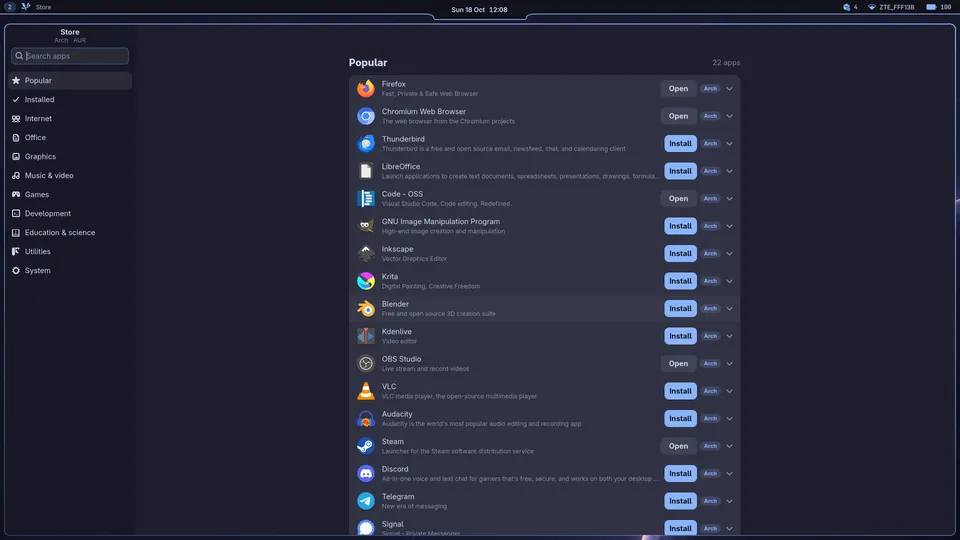
Task: Expand Firefox row details chevron
Action: click(729, 88)
